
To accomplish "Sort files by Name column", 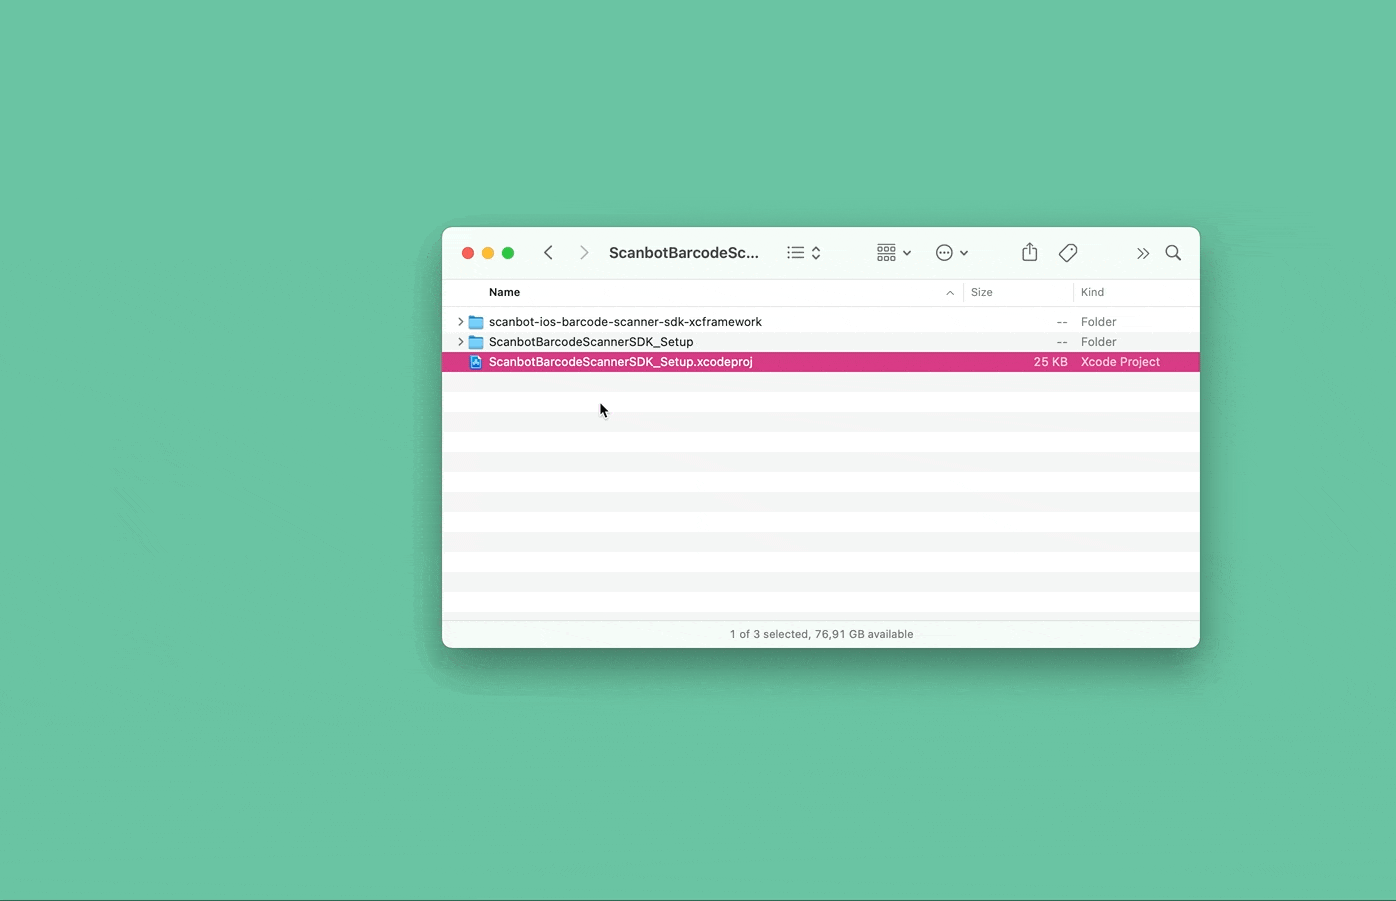I will coord(504,292).
